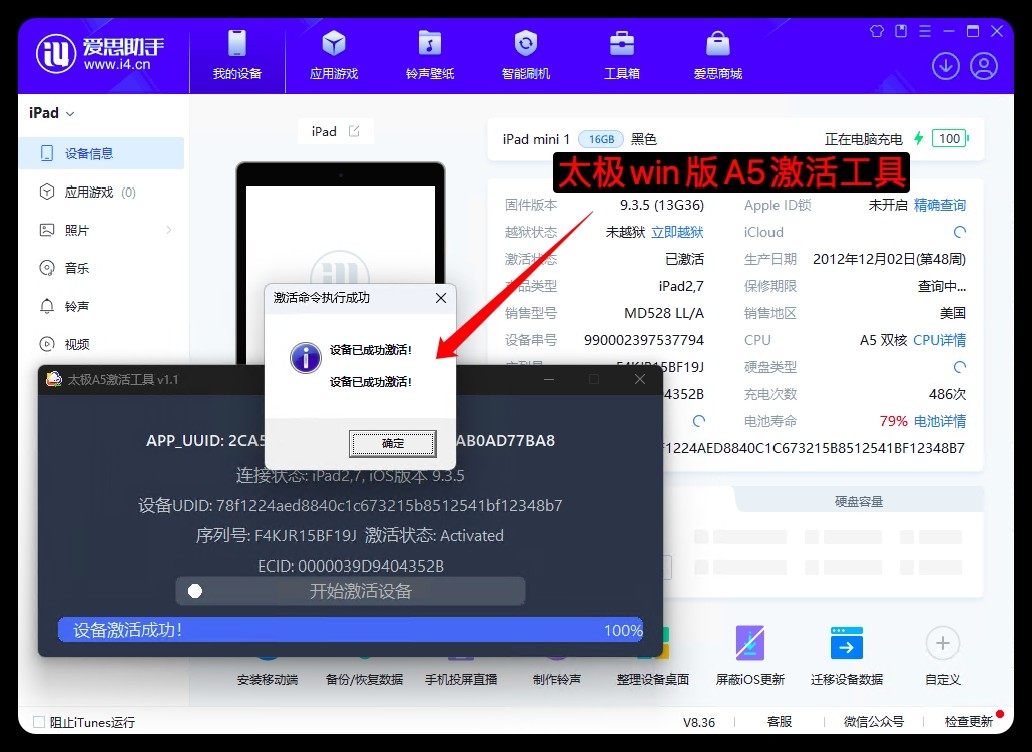The height and width of the screenshot is (752, 1032).
Task: Open the 爱思商城 tab
Action: click(x=718, y=55)
